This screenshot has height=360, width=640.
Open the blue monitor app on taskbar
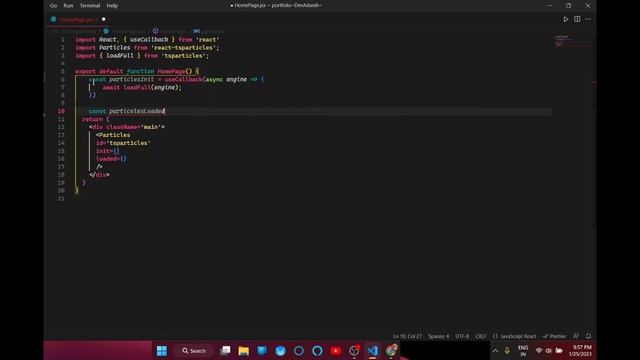tap(262, 351)
